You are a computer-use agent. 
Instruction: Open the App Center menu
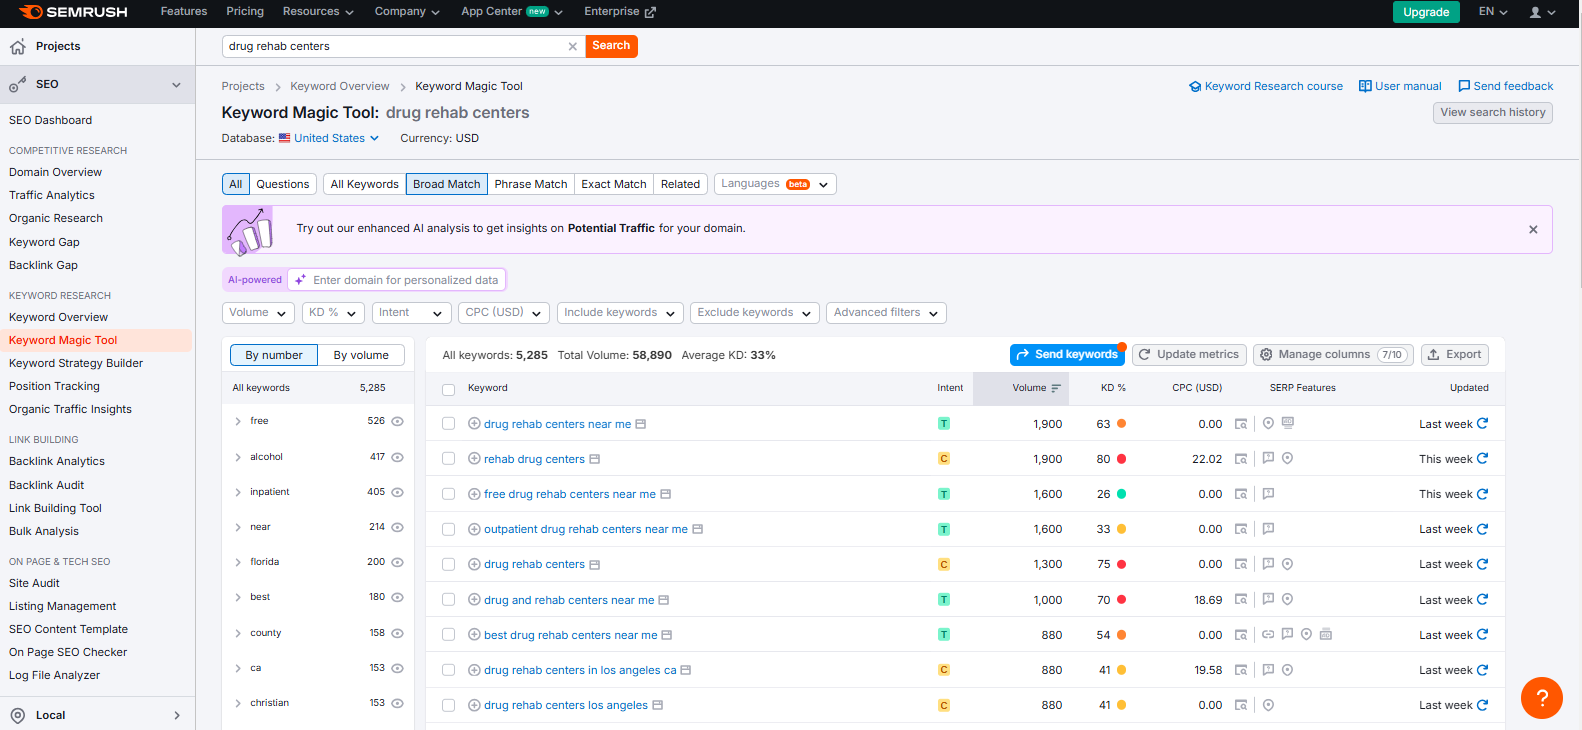tap(512, 12)
